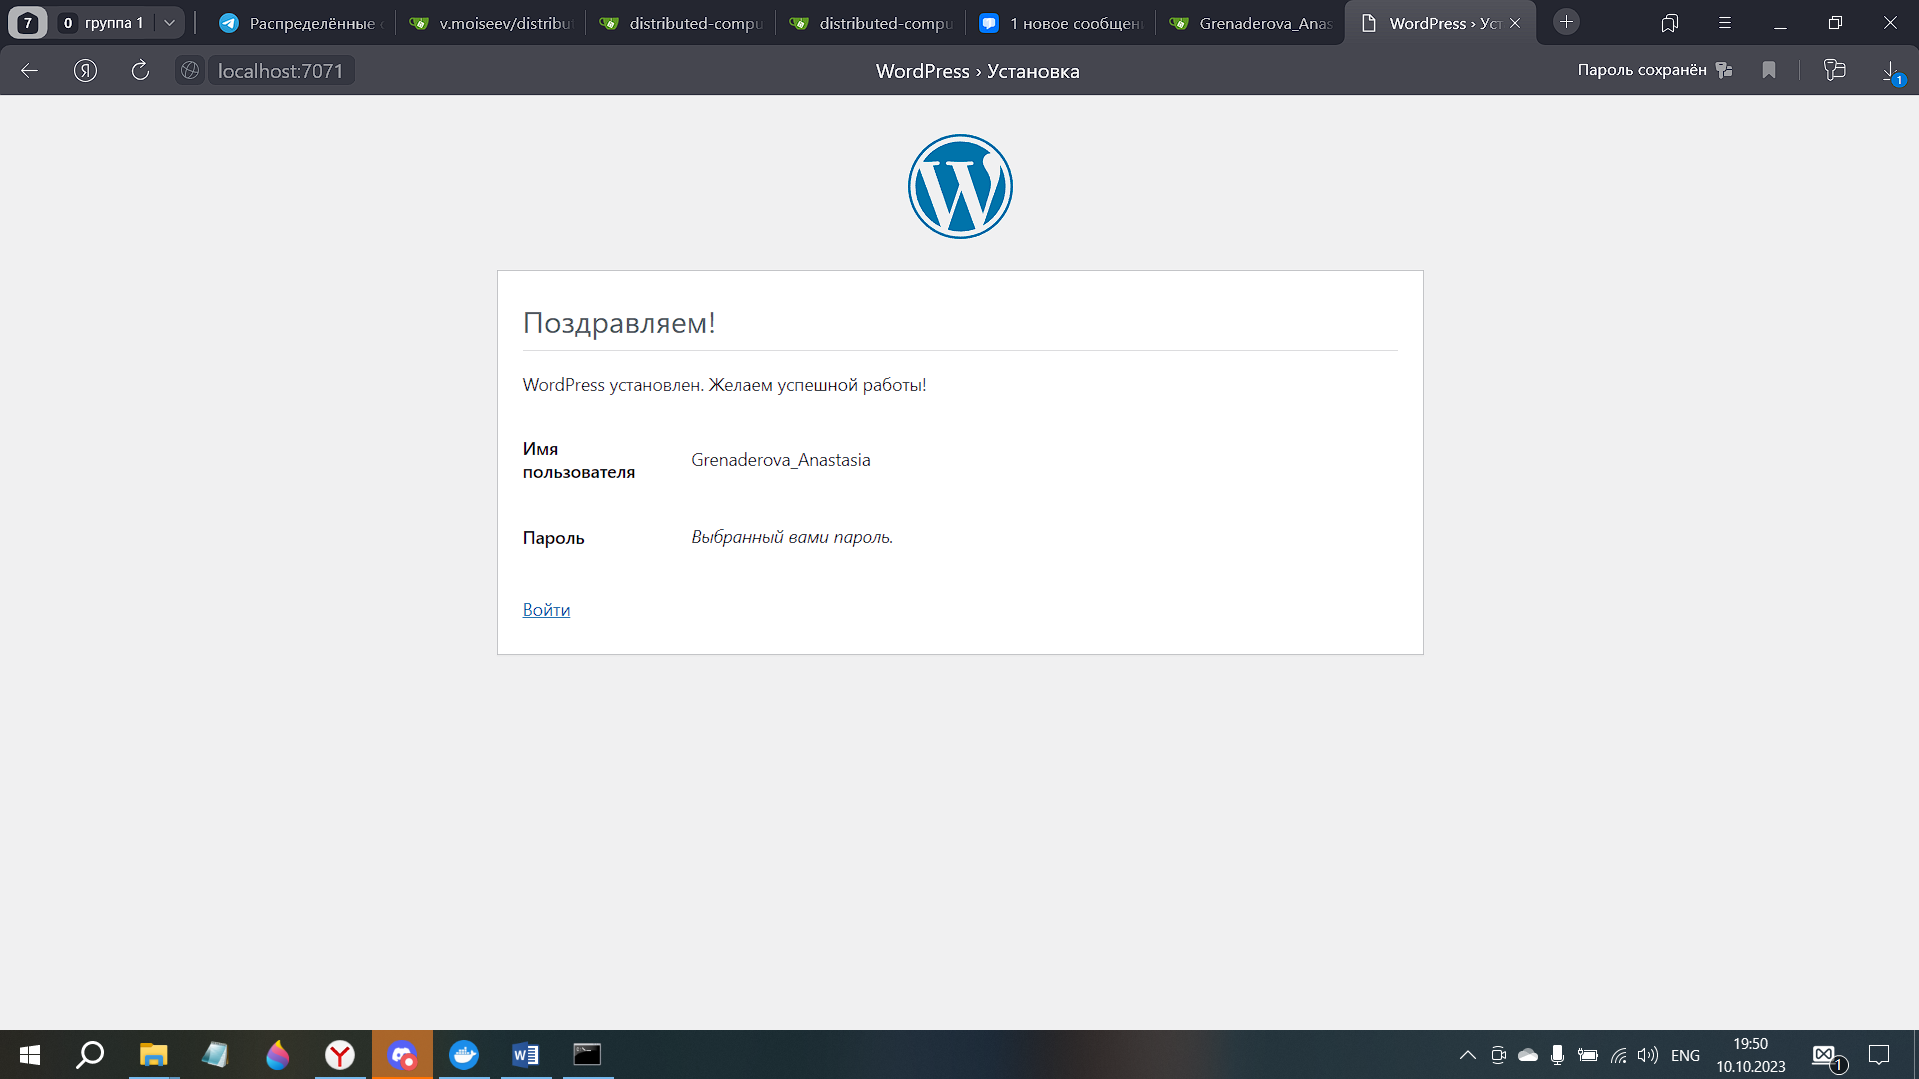Open the browser hamburger menu

[x=1724, y=23]
